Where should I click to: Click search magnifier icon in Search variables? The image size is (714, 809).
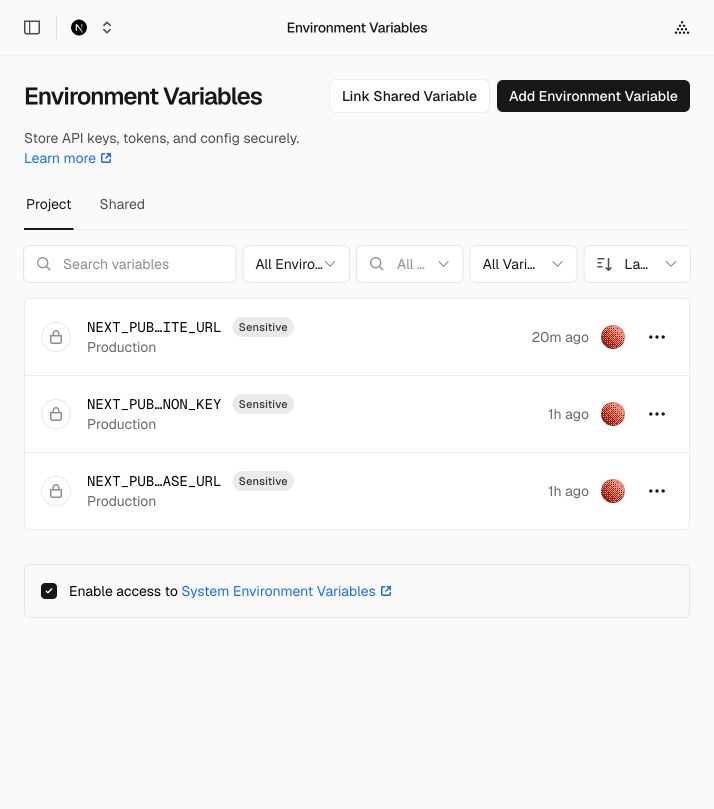click(44, 264)
